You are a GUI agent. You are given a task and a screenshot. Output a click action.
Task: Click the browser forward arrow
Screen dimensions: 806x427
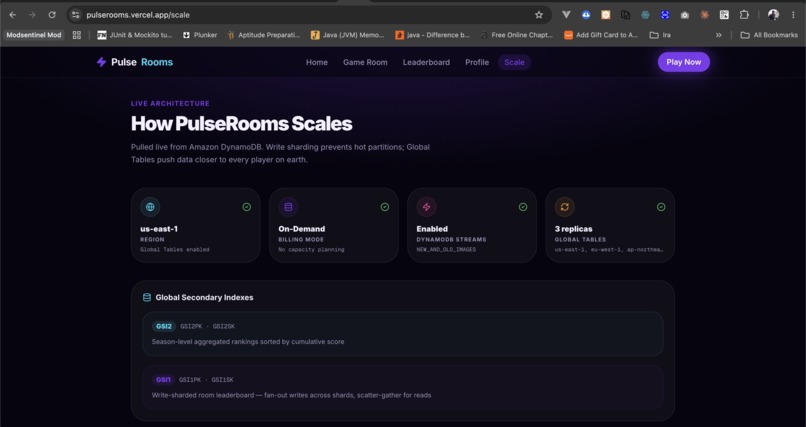coord(32,15)
